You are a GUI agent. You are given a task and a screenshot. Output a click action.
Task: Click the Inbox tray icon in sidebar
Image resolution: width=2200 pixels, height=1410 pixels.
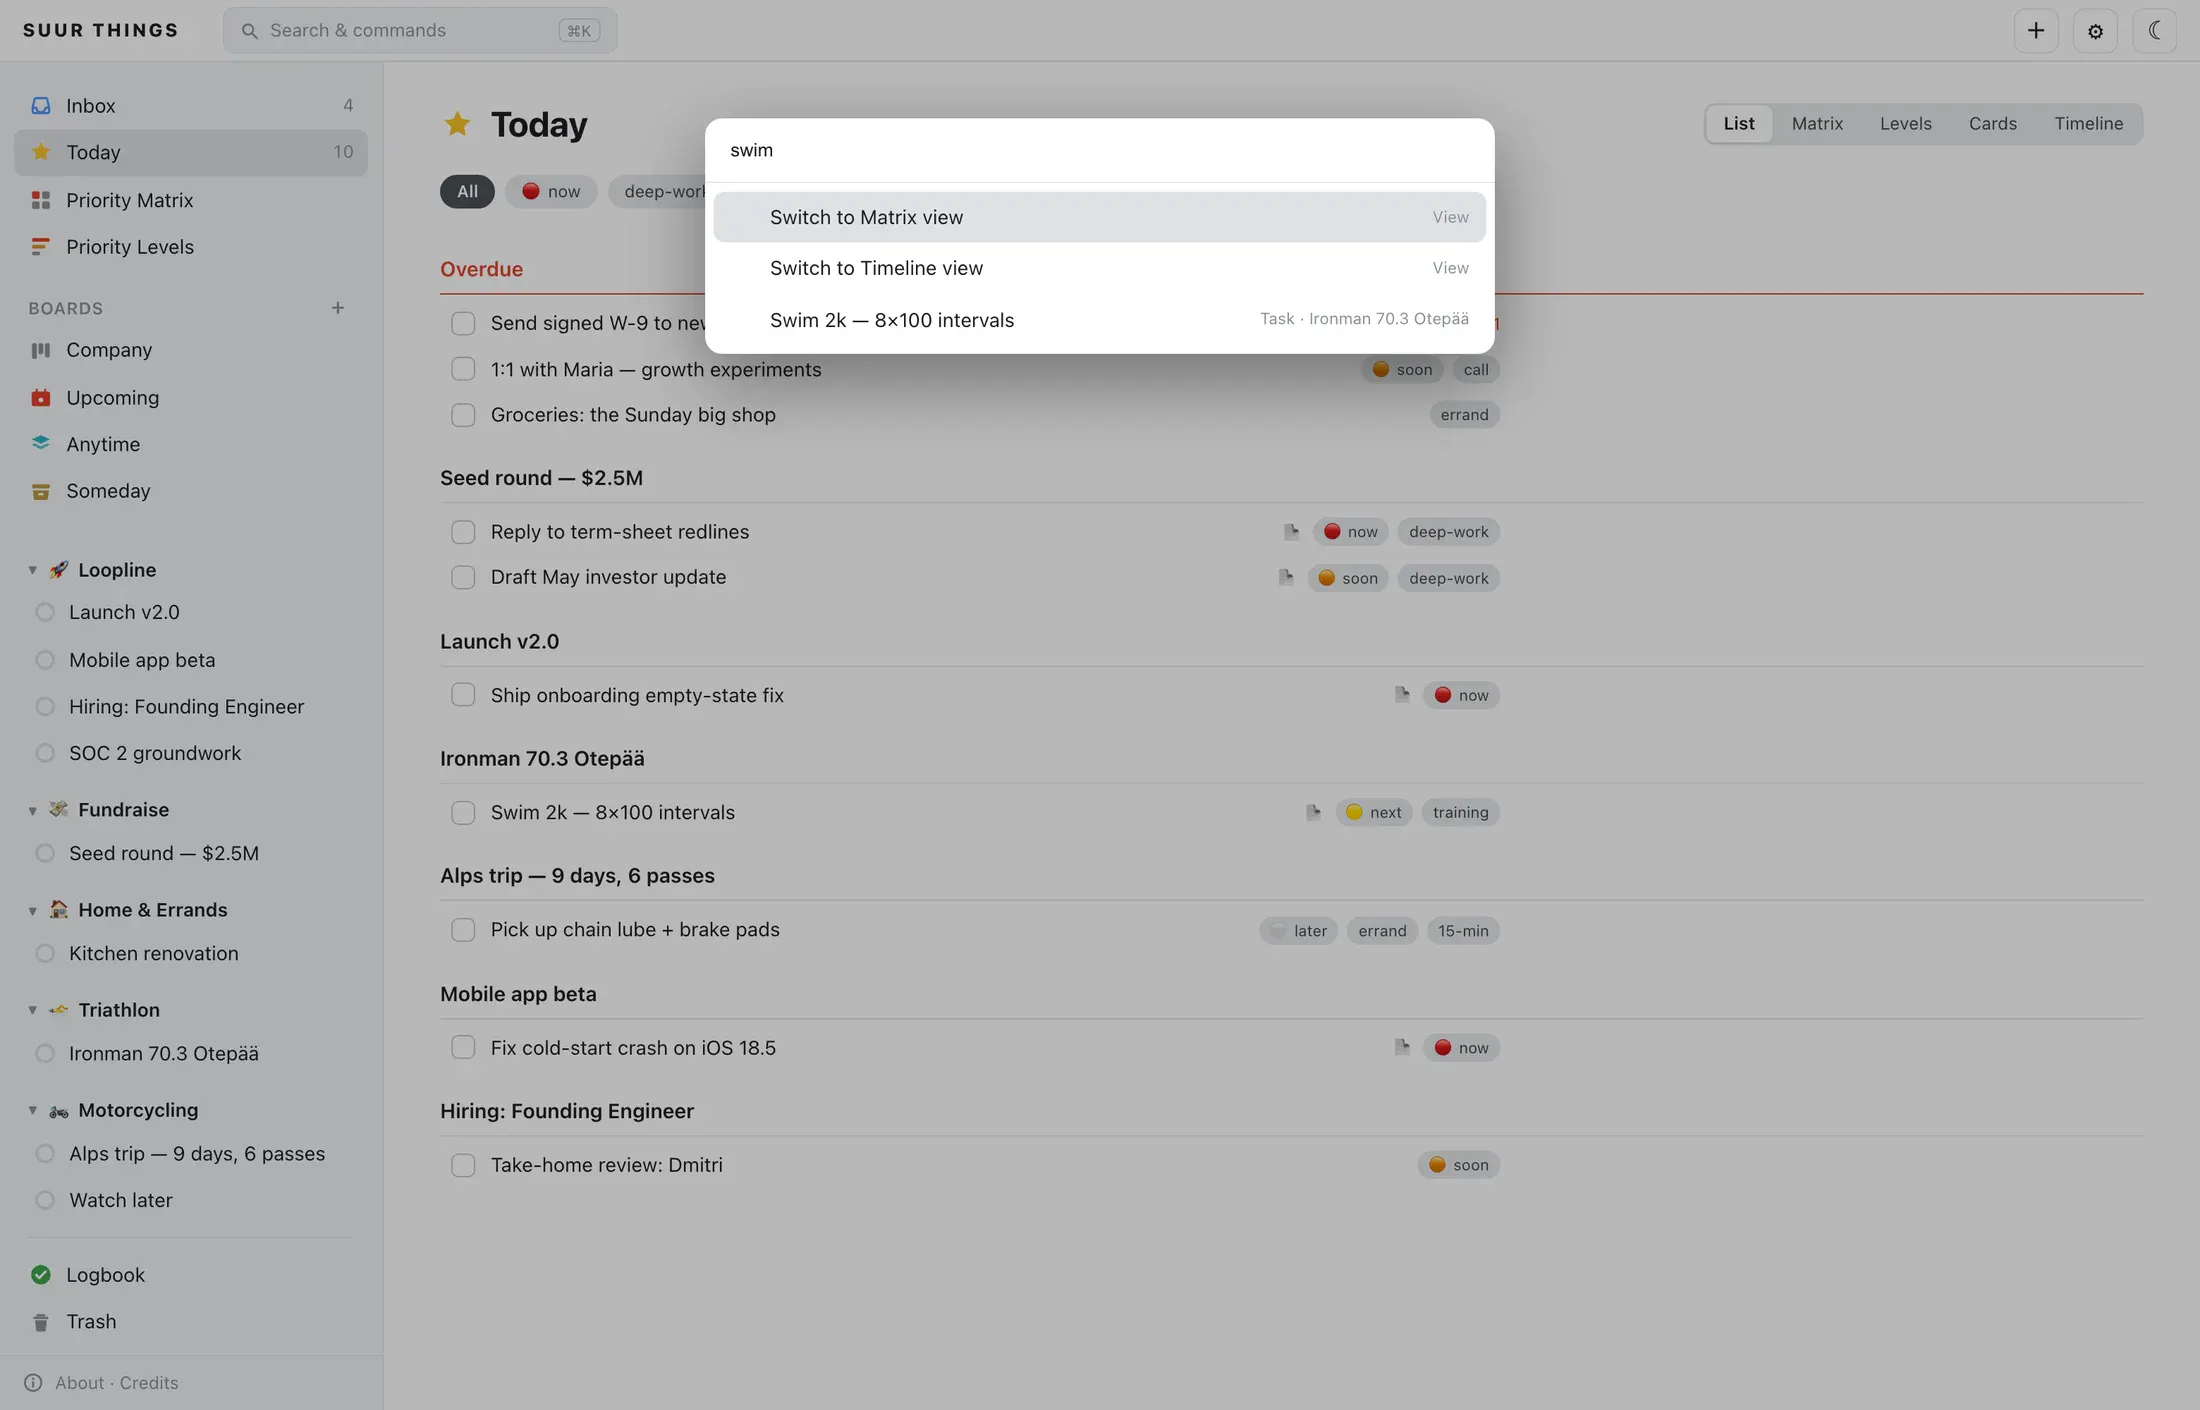[x=40, y=105]
